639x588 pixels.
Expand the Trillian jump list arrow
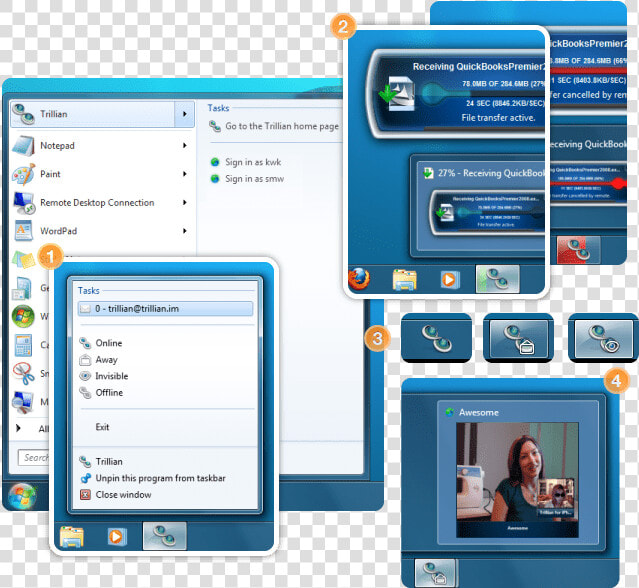tap(185, 114)
